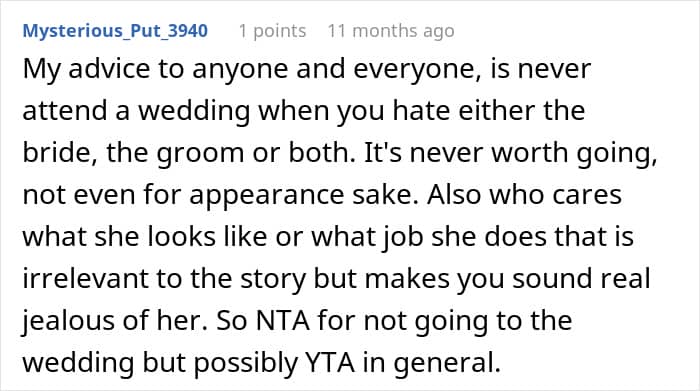Click the "1 points" score label
This screenshot has width=700, height=391.
(x=272, y=31)
